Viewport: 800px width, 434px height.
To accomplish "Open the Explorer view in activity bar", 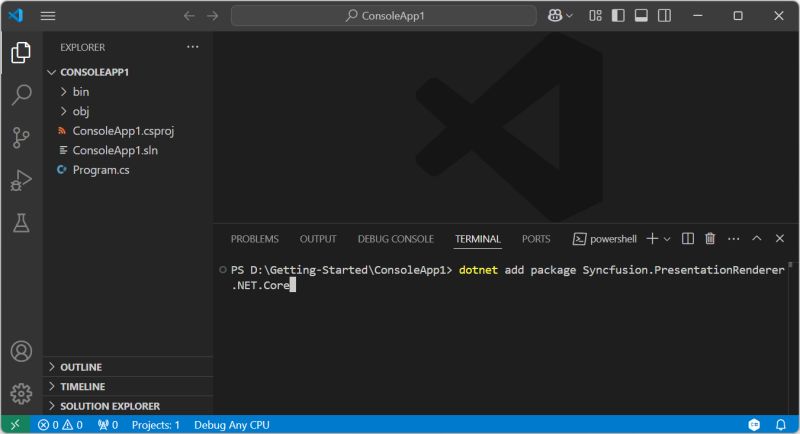I will (x=21, y=53).
